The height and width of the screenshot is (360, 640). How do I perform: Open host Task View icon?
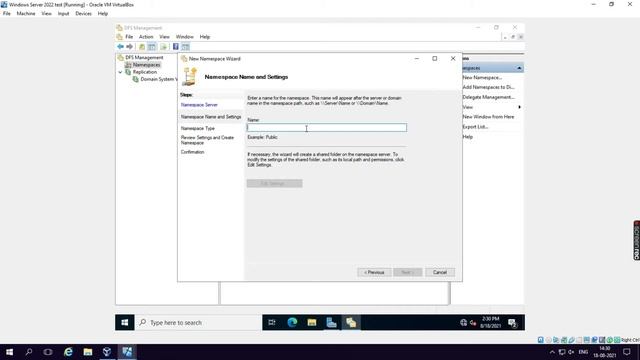tap(48, 352)
